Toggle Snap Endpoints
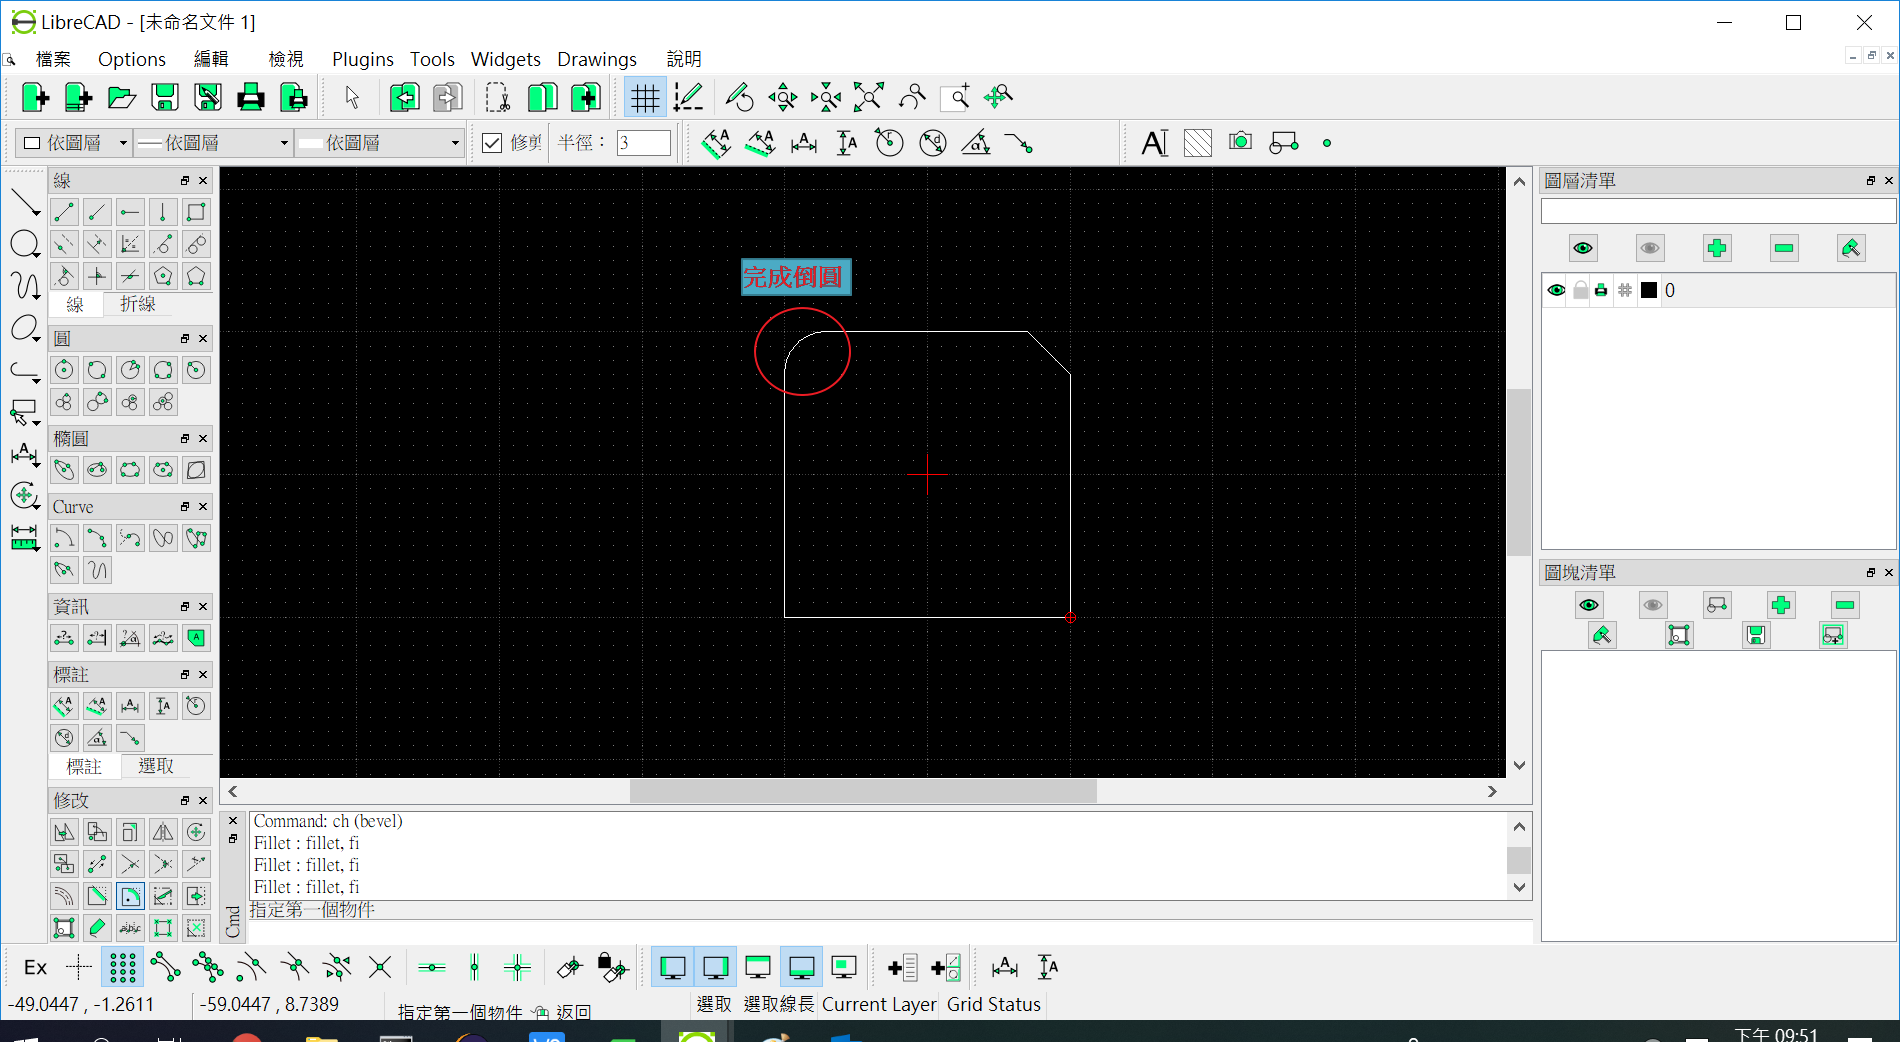This screenshot has height=1042, width=1900. [165, 967]
